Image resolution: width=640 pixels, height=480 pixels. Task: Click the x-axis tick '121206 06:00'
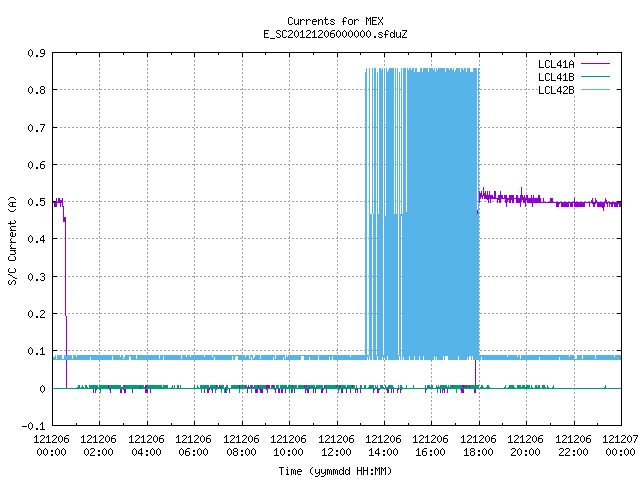pos(193,446)
